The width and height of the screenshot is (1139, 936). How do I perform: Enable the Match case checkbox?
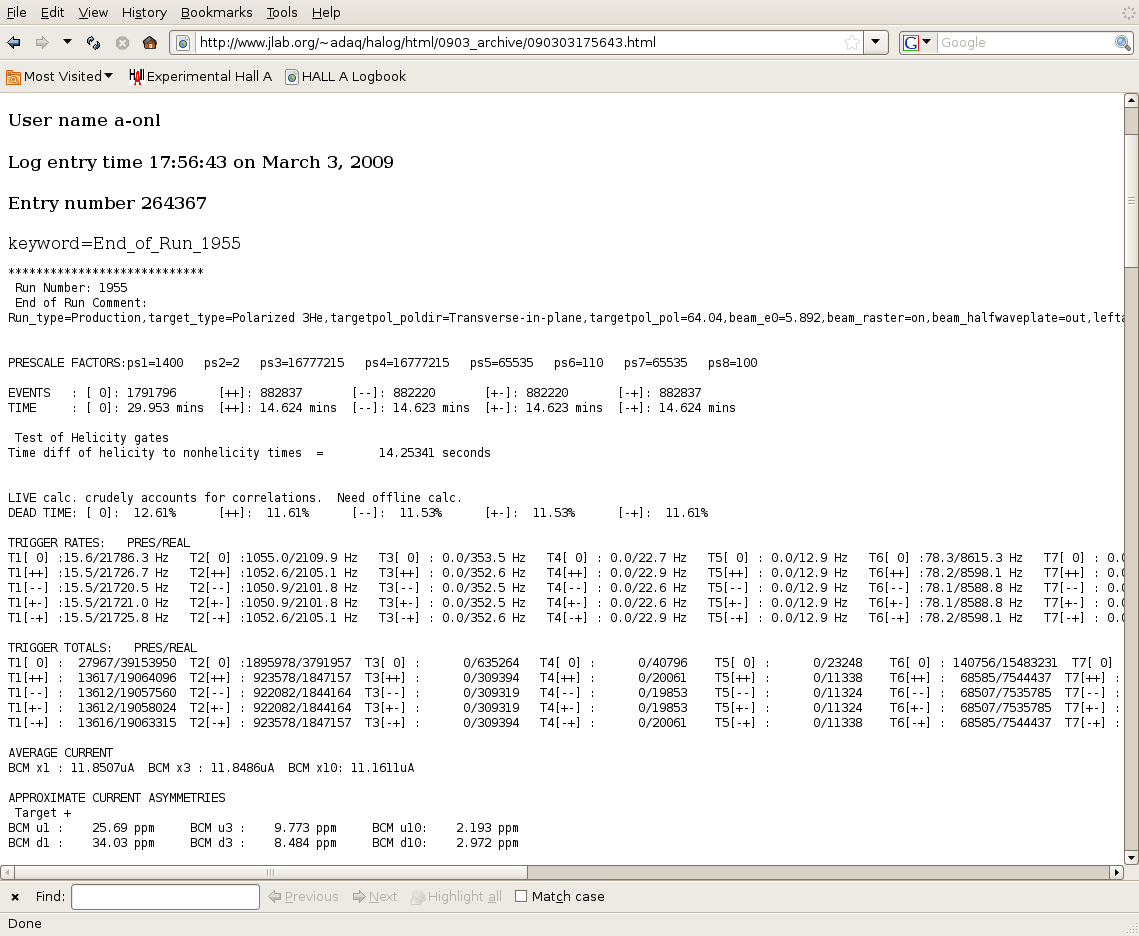(521, 896)
